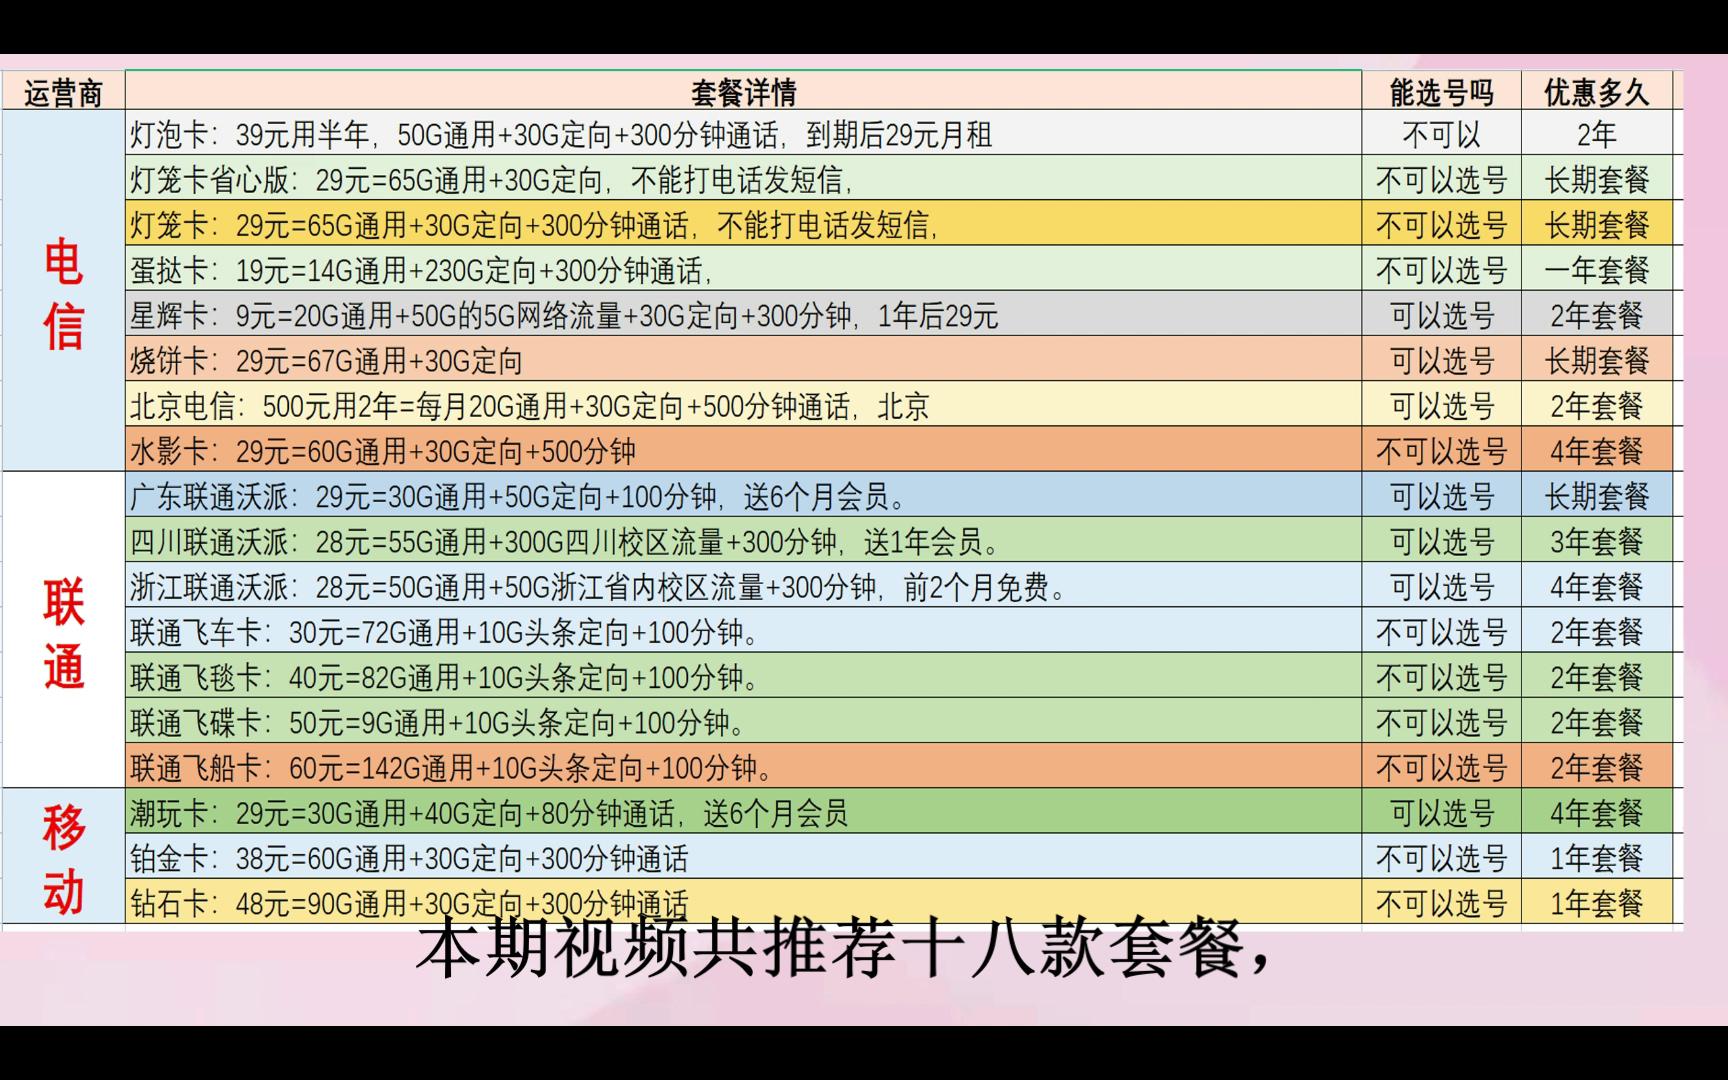
Task: Click 不可以选号 in 水影卡 row
Action: pyautogui.click(x=1441, y=450)
